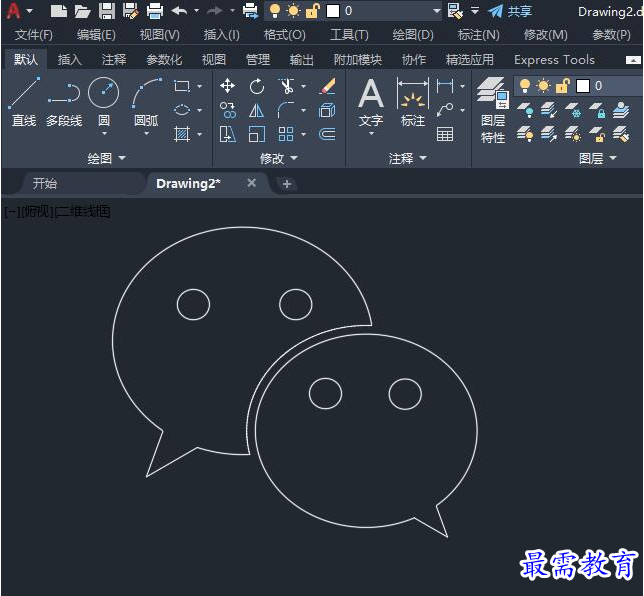Open the 编辑(E) menu
Image resolution: width=644 pixels, height=596 pixels.
pyautogui.click(x=96, y=35)
